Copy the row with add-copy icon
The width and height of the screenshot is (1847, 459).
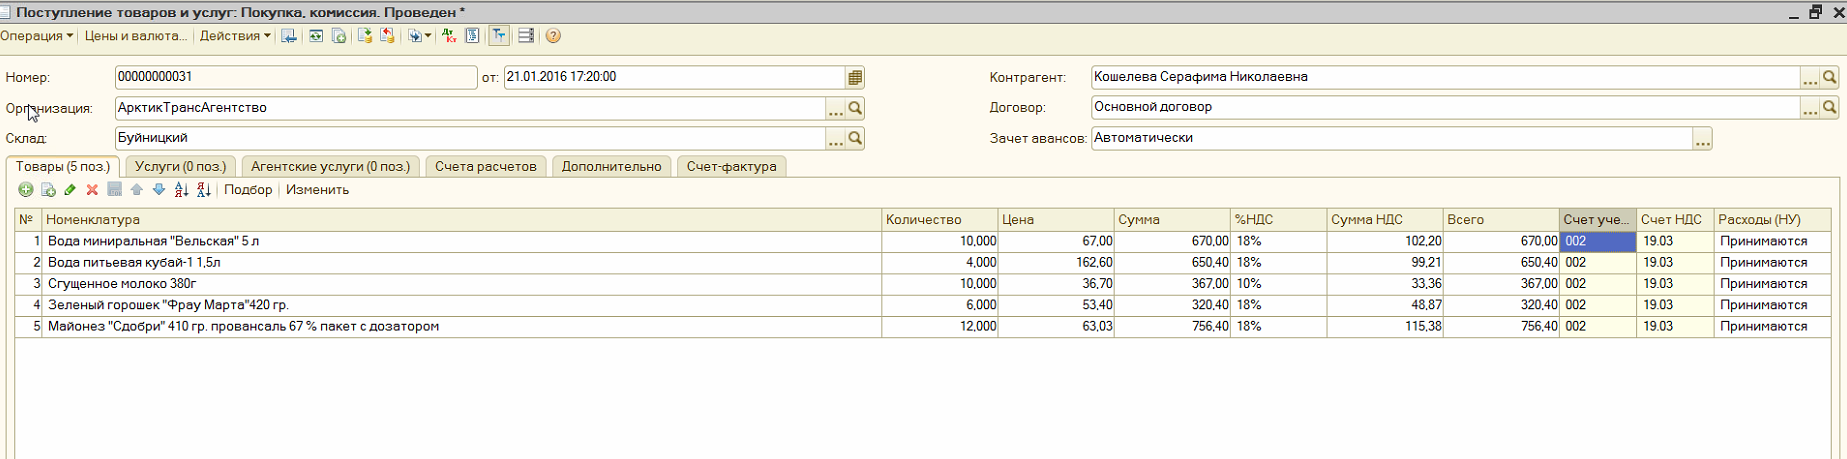point(48,190)
